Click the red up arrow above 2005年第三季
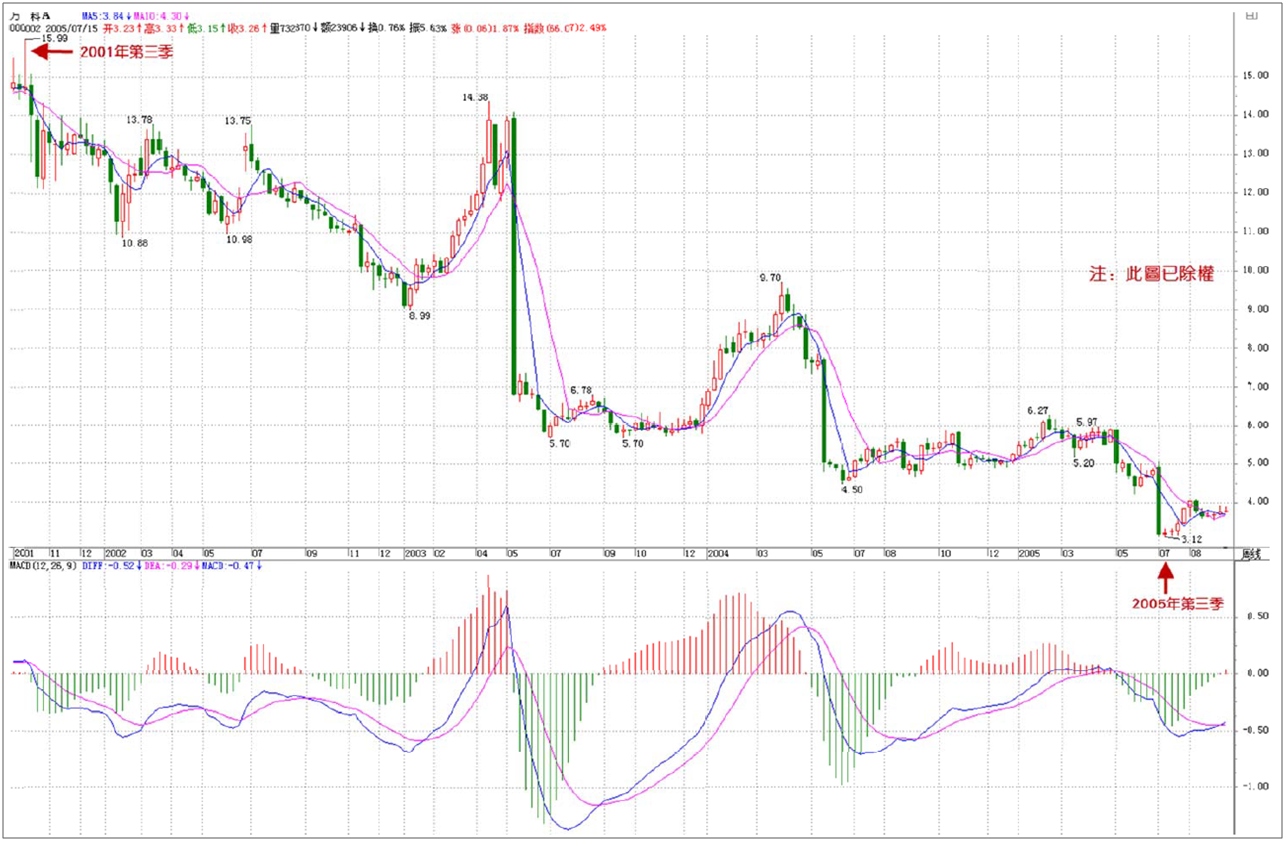 1164,578
